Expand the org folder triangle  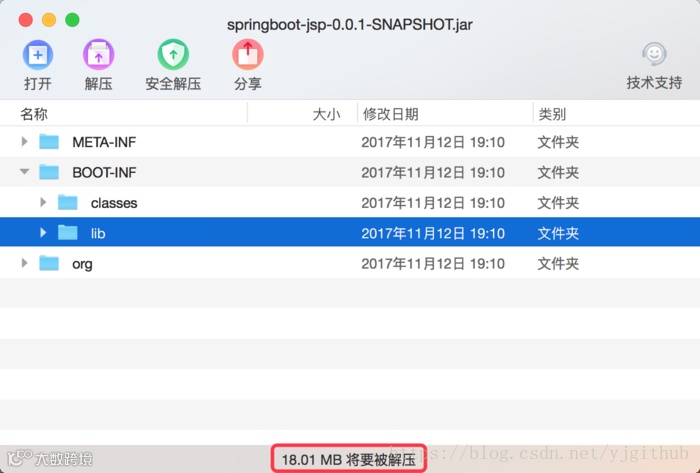(x=25, y=263)
